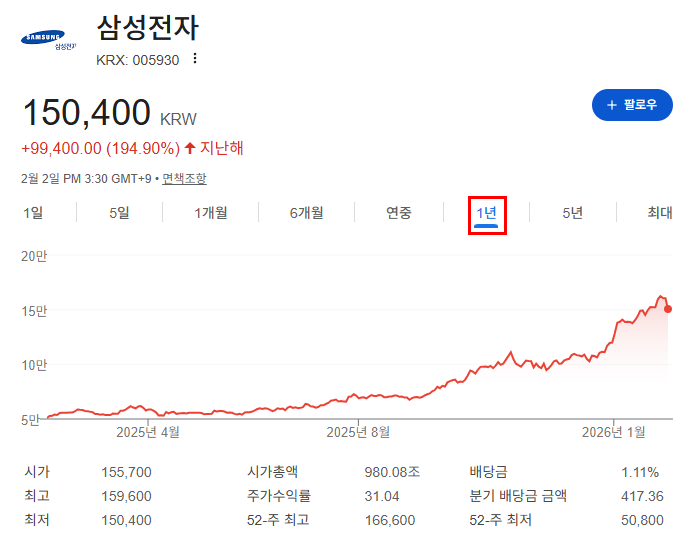Show the 최대 maximum range

[x=659, y=213]
